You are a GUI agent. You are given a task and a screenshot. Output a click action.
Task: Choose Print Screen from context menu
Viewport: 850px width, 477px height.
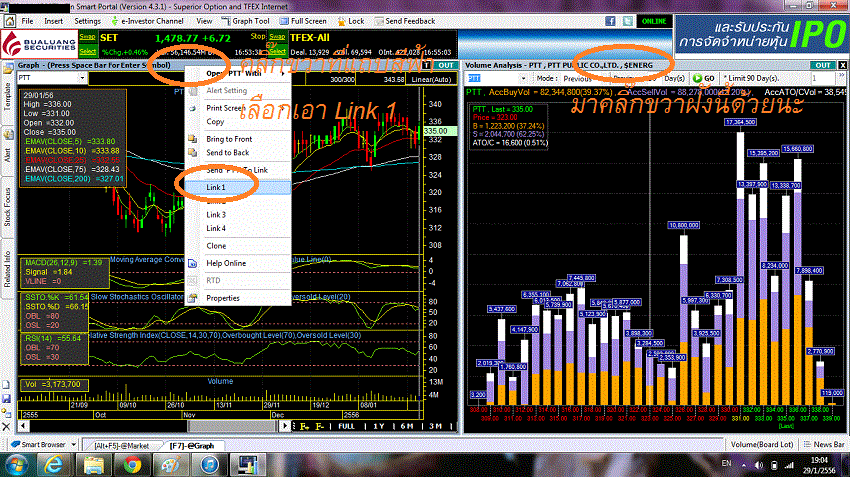[x=226, y=108]
